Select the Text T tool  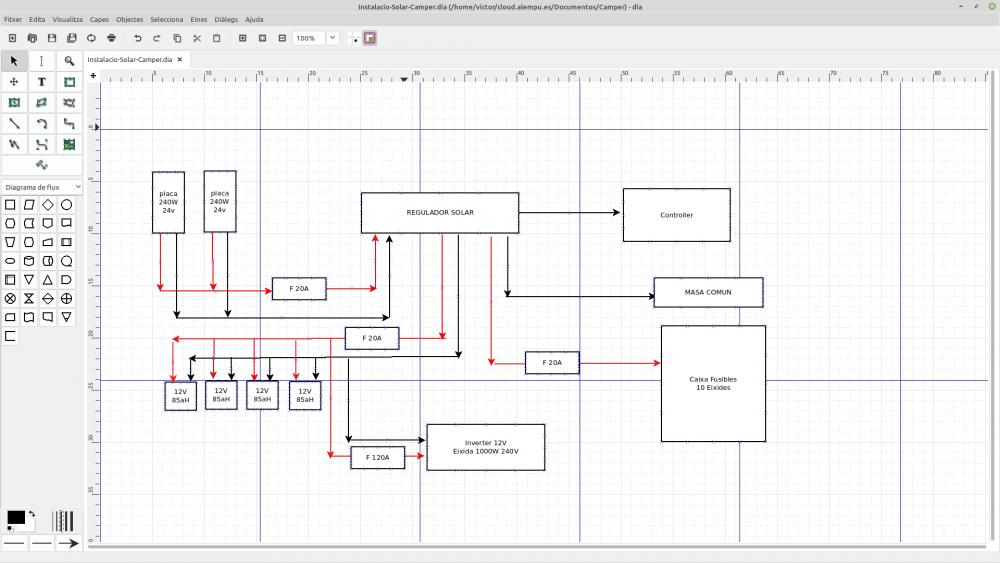point(41,82)
